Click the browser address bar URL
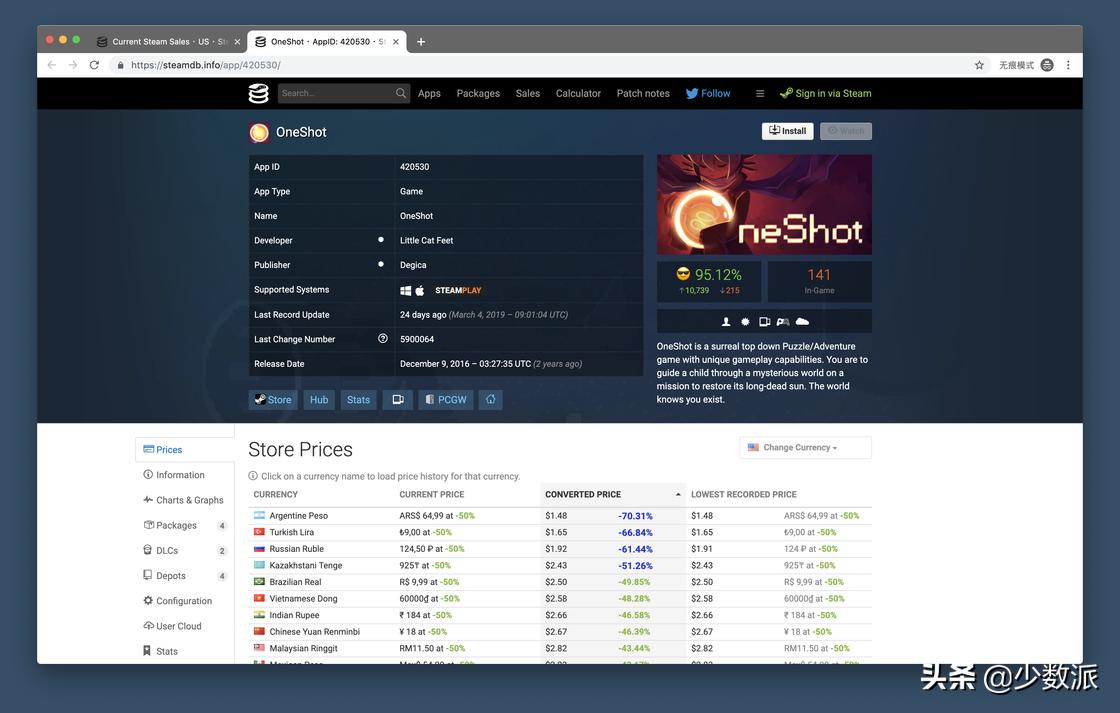This screenshot has height=713, width=1120. pyautogui.click(x=206, y=65)
